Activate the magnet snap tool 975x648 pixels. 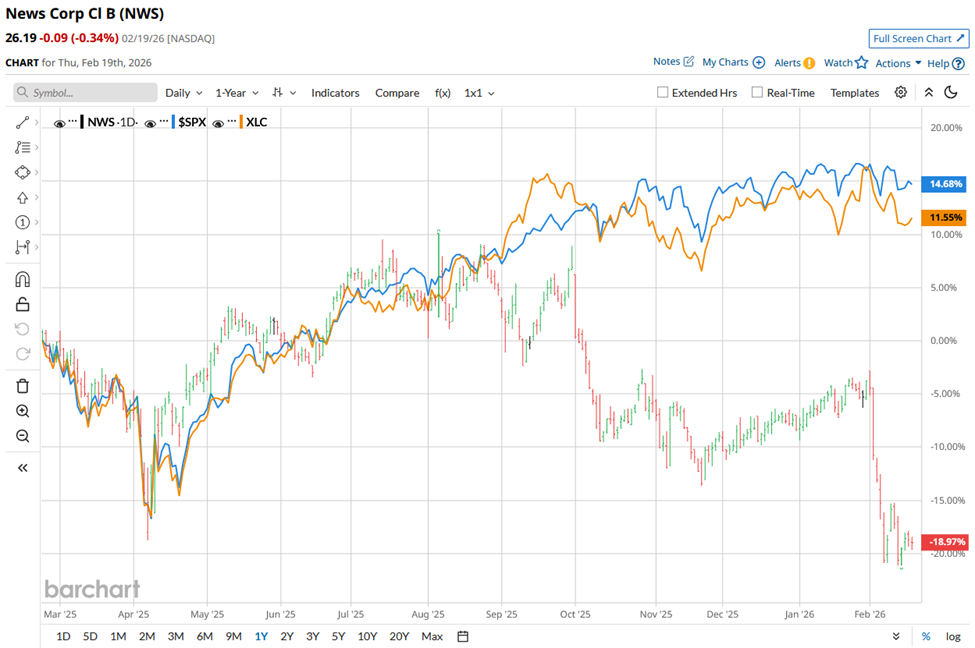(22, 279)
